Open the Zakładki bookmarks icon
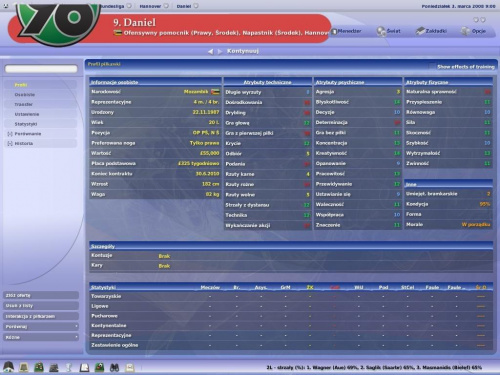 420,31
